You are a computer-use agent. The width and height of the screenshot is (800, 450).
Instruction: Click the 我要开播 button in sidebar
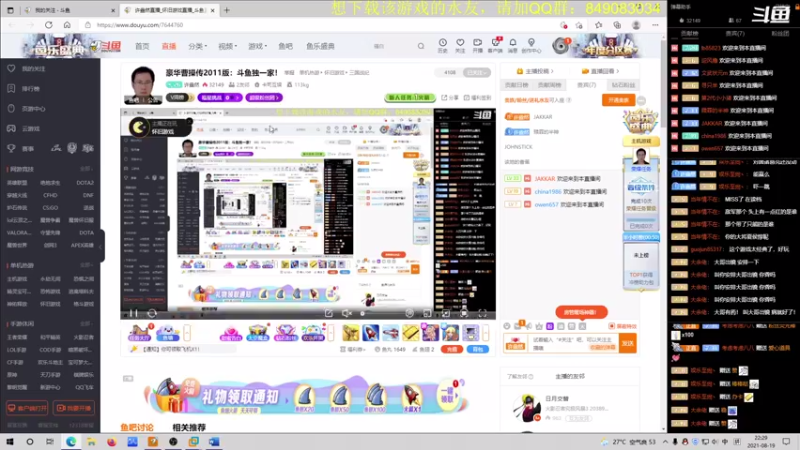click(74, 408)
